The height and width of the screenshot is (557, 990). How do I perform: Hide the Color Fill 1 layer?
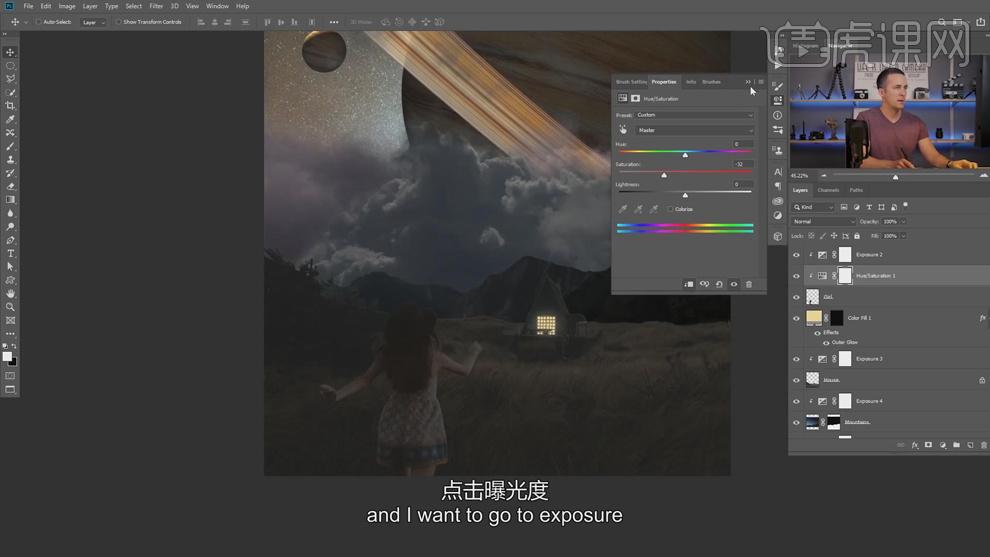click(796, 318)
